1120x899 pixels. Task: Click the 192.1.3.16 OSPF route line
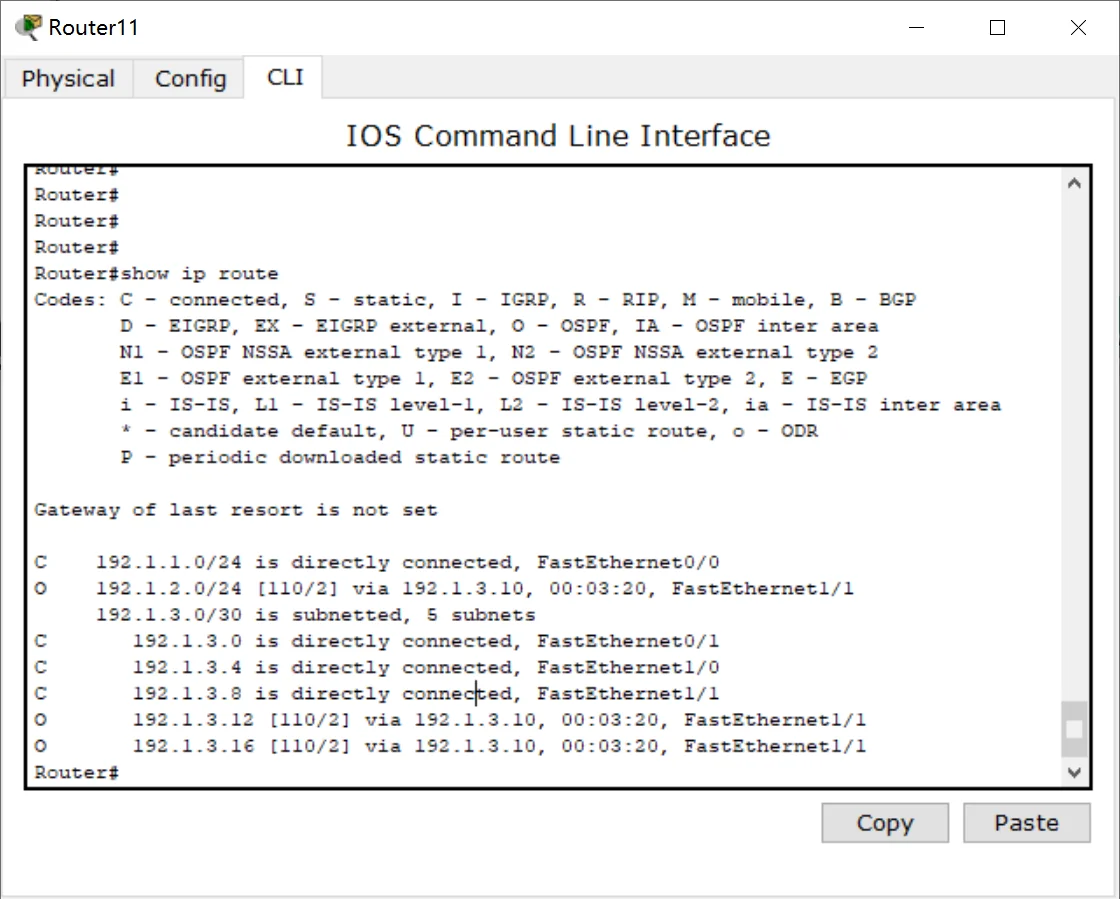[450, 746]
